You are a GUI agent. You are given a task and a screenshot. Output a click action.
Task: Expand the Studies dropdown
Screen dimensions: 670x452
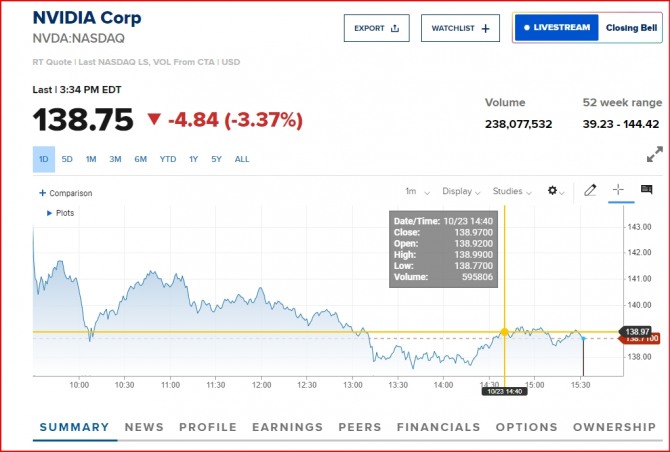point(512,191)
